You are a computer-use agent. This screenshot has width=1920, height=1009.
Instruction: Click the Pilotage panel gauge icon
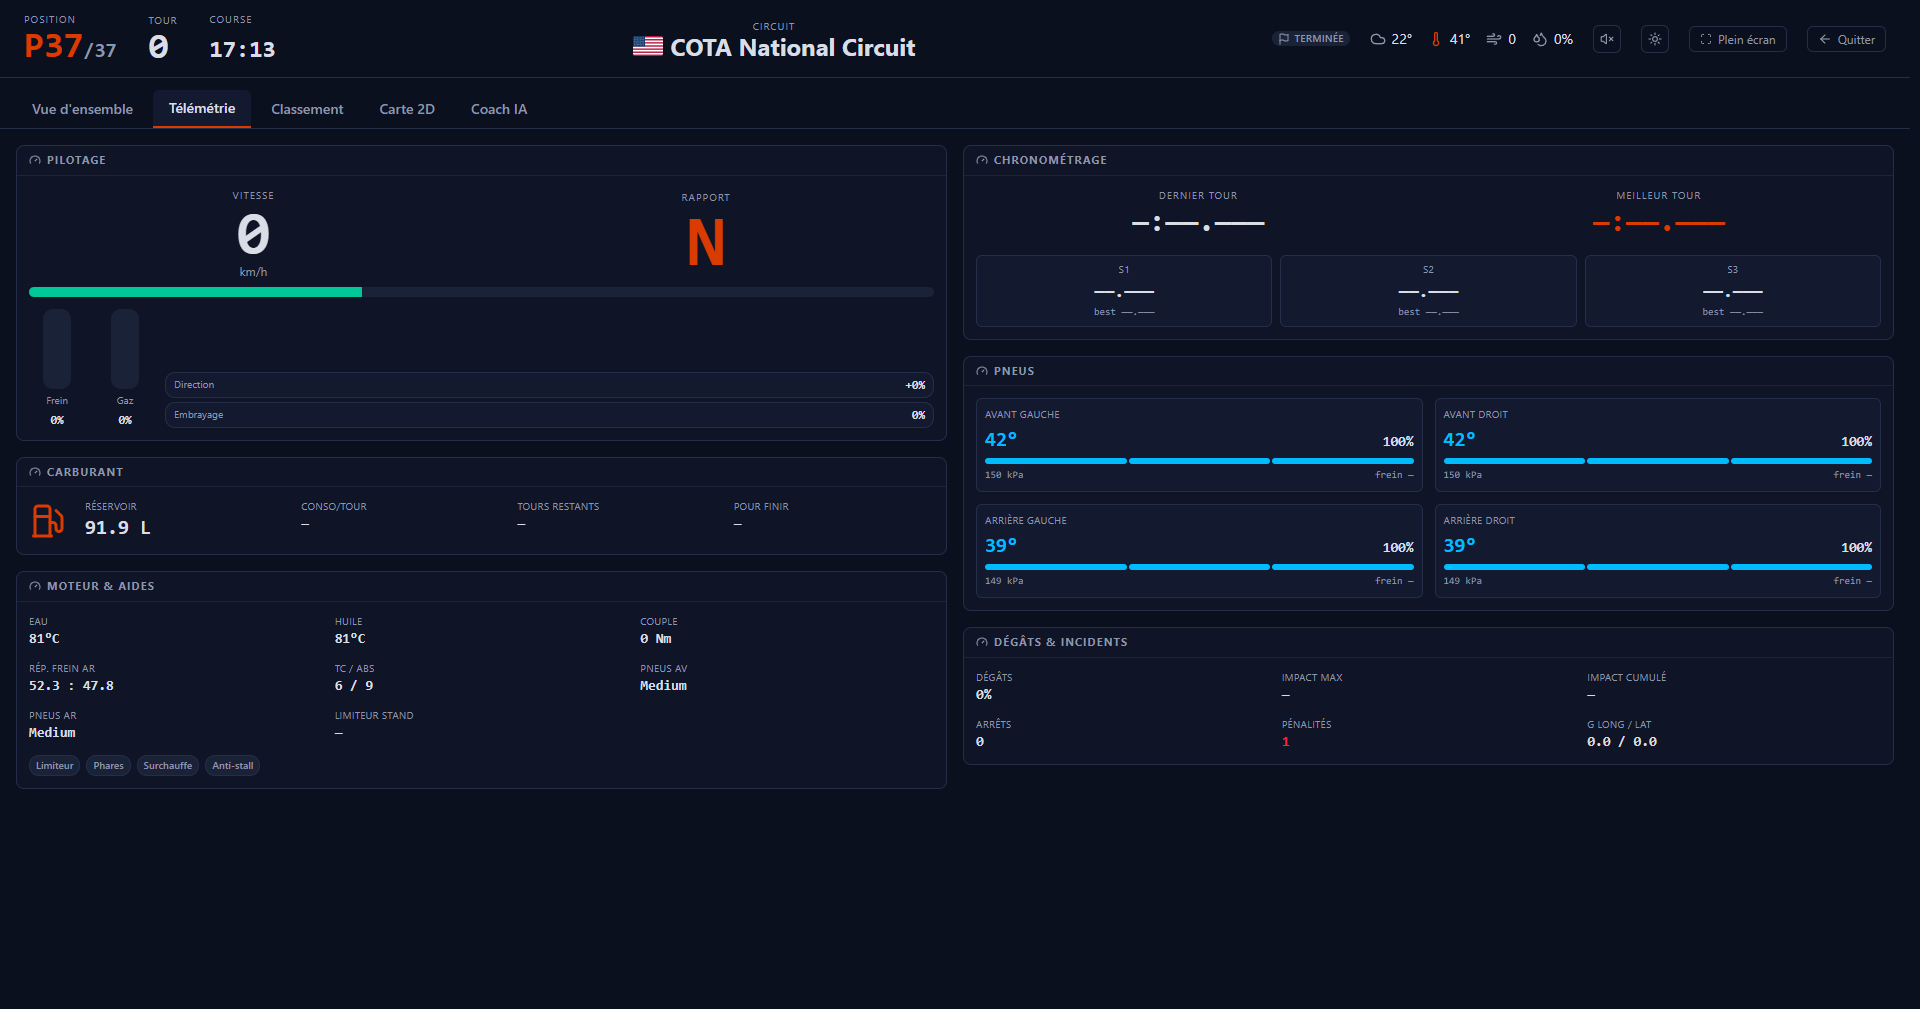click(x=35, y=160)
